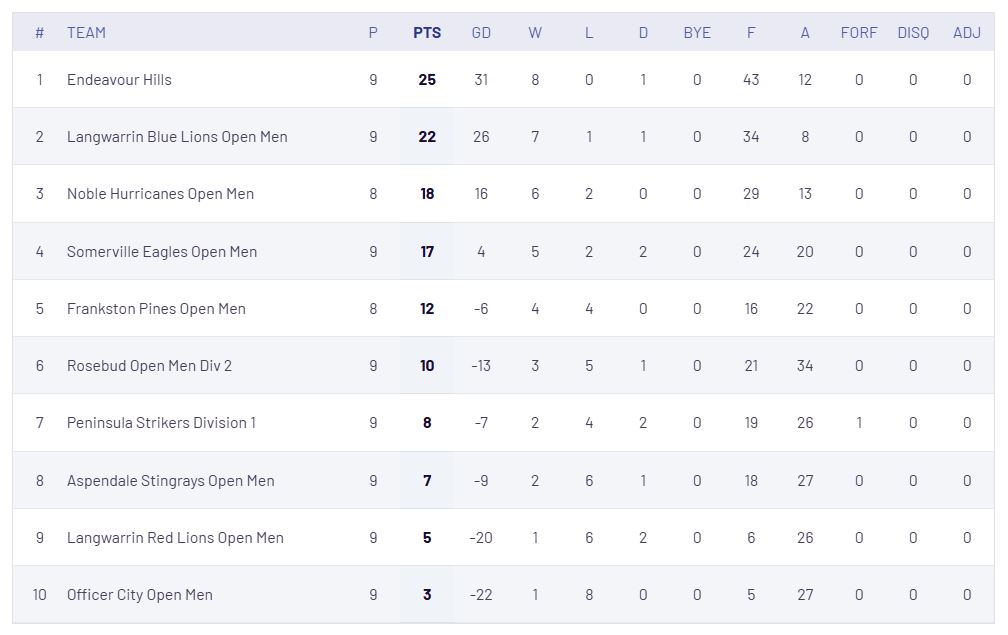Open Somerville Eagles Open Men
Viewport: 1008px width, 635px height.
162,251
